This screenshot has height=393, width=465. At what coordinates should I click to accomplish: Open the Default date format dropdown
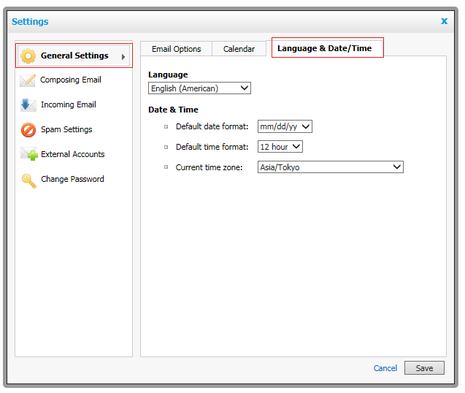pyautogui.click(x=285, y=127)
